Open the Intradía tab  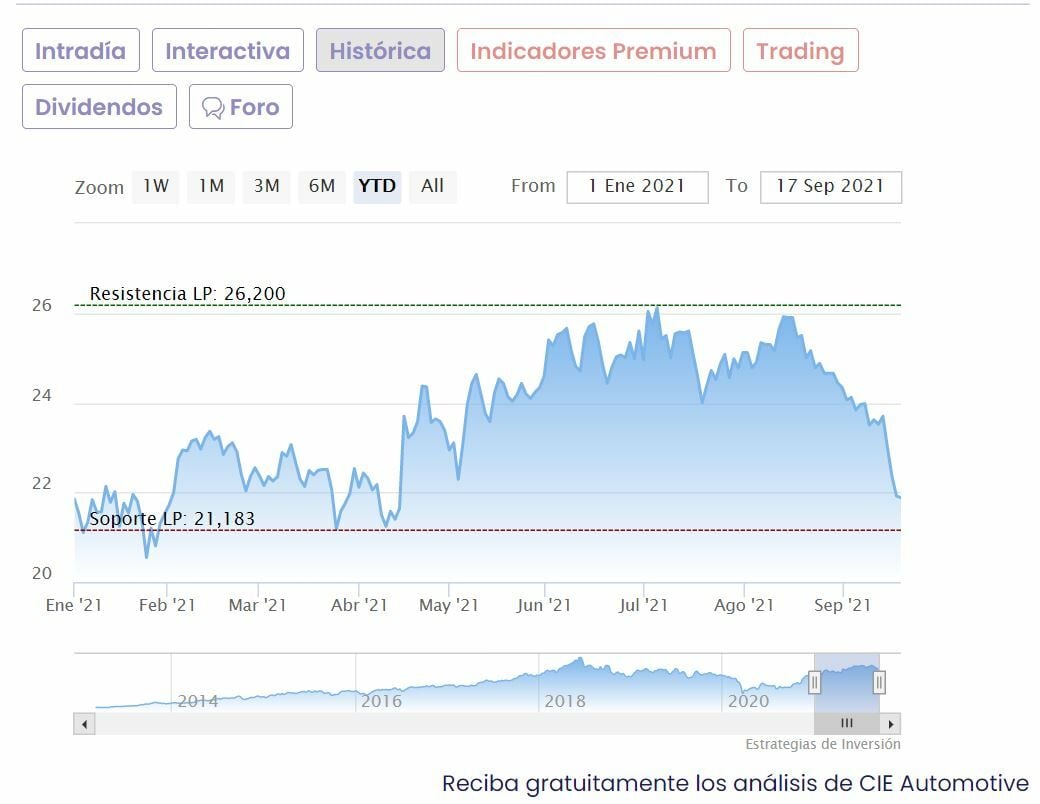81,51
